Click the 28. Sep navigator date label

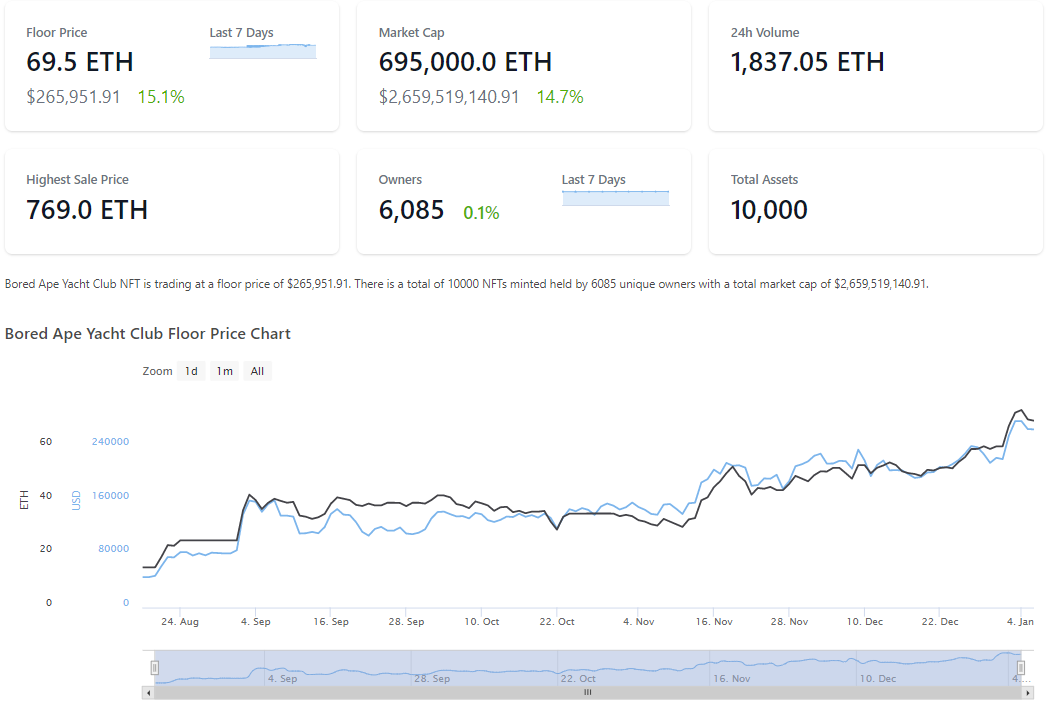pyautogui.click(x=432, y=679)
